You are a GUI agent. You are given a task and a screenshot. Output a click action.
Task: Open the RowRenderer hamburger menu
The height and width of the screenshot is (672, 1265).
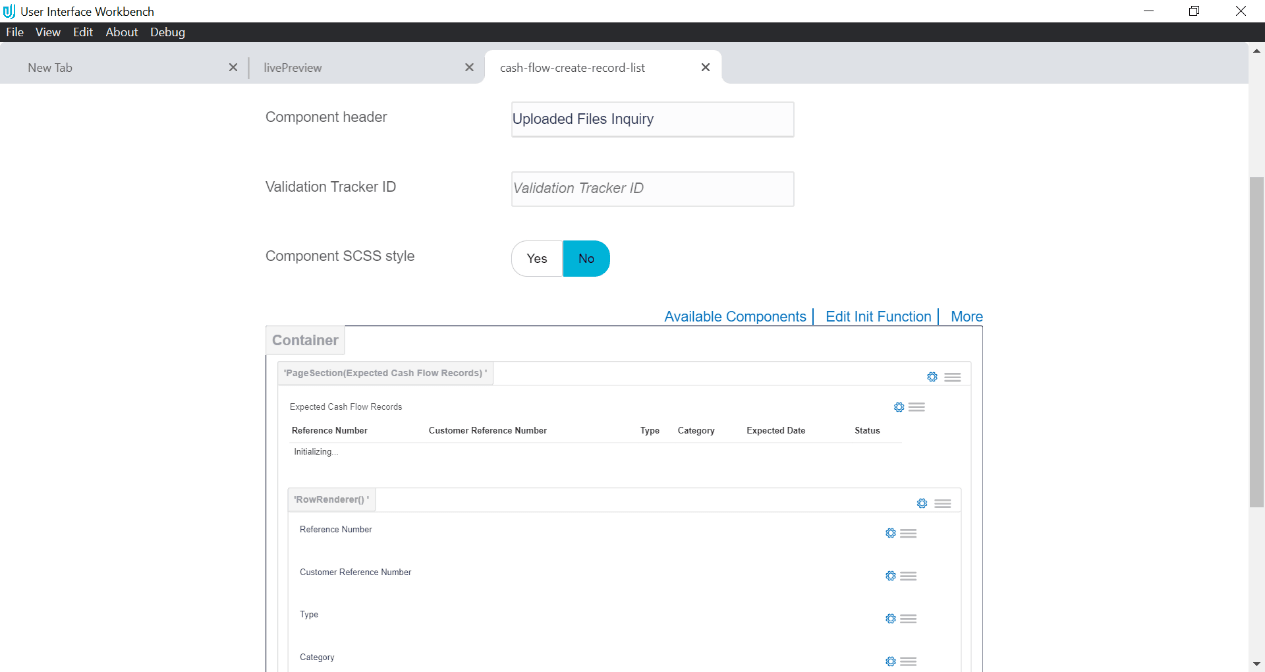(942, 503)
